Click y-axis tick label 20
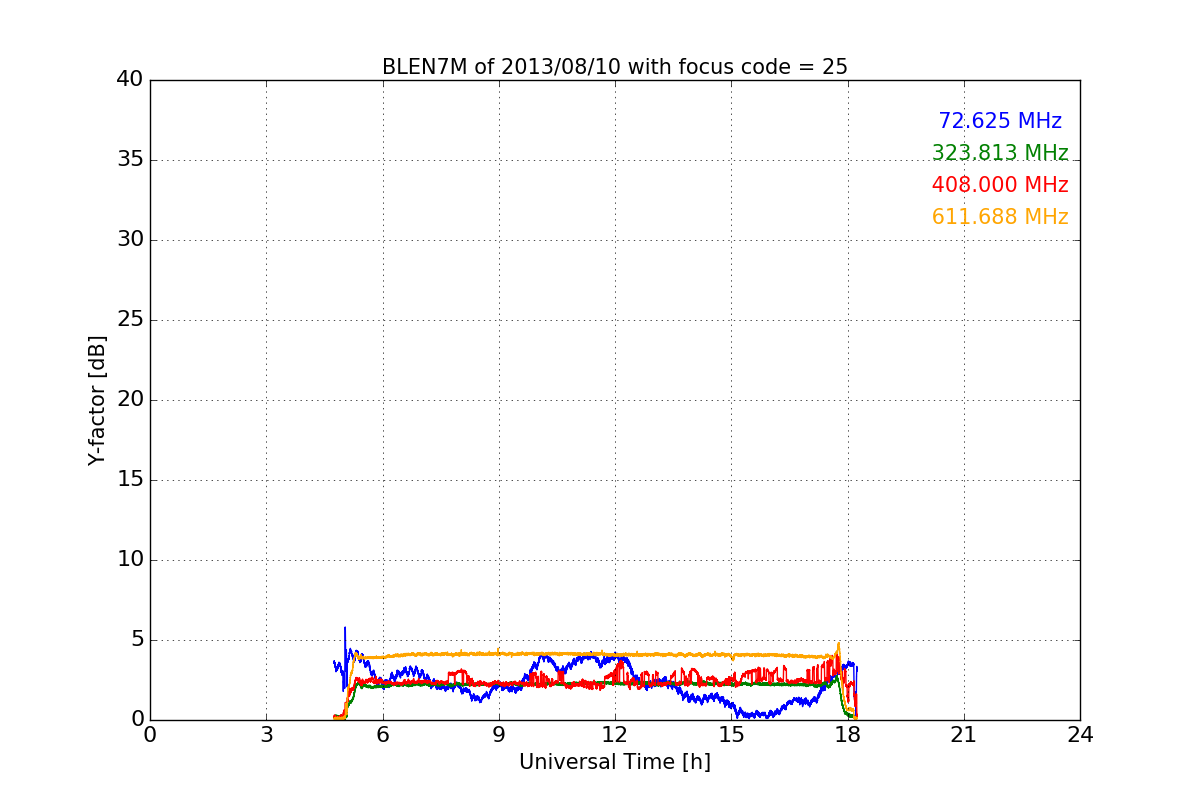This screenshot has height=800, width=1200. click(130, 400)
